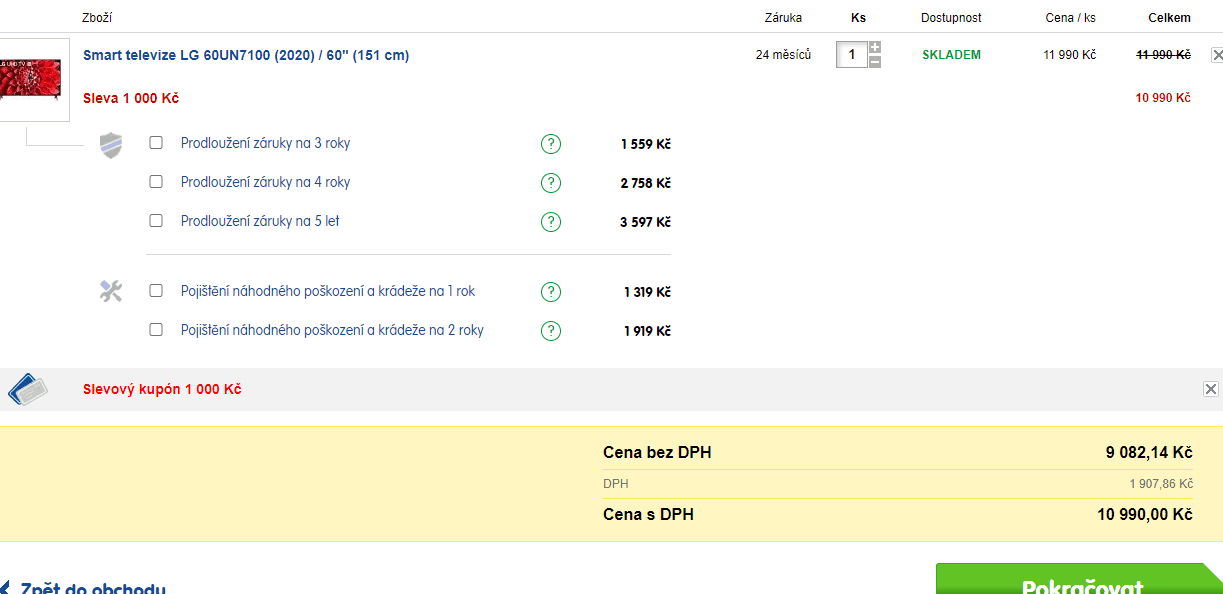The height and width of the screenshot is (594, 1223).
Task: Increase quantity with the plus button
Action: 875,48
